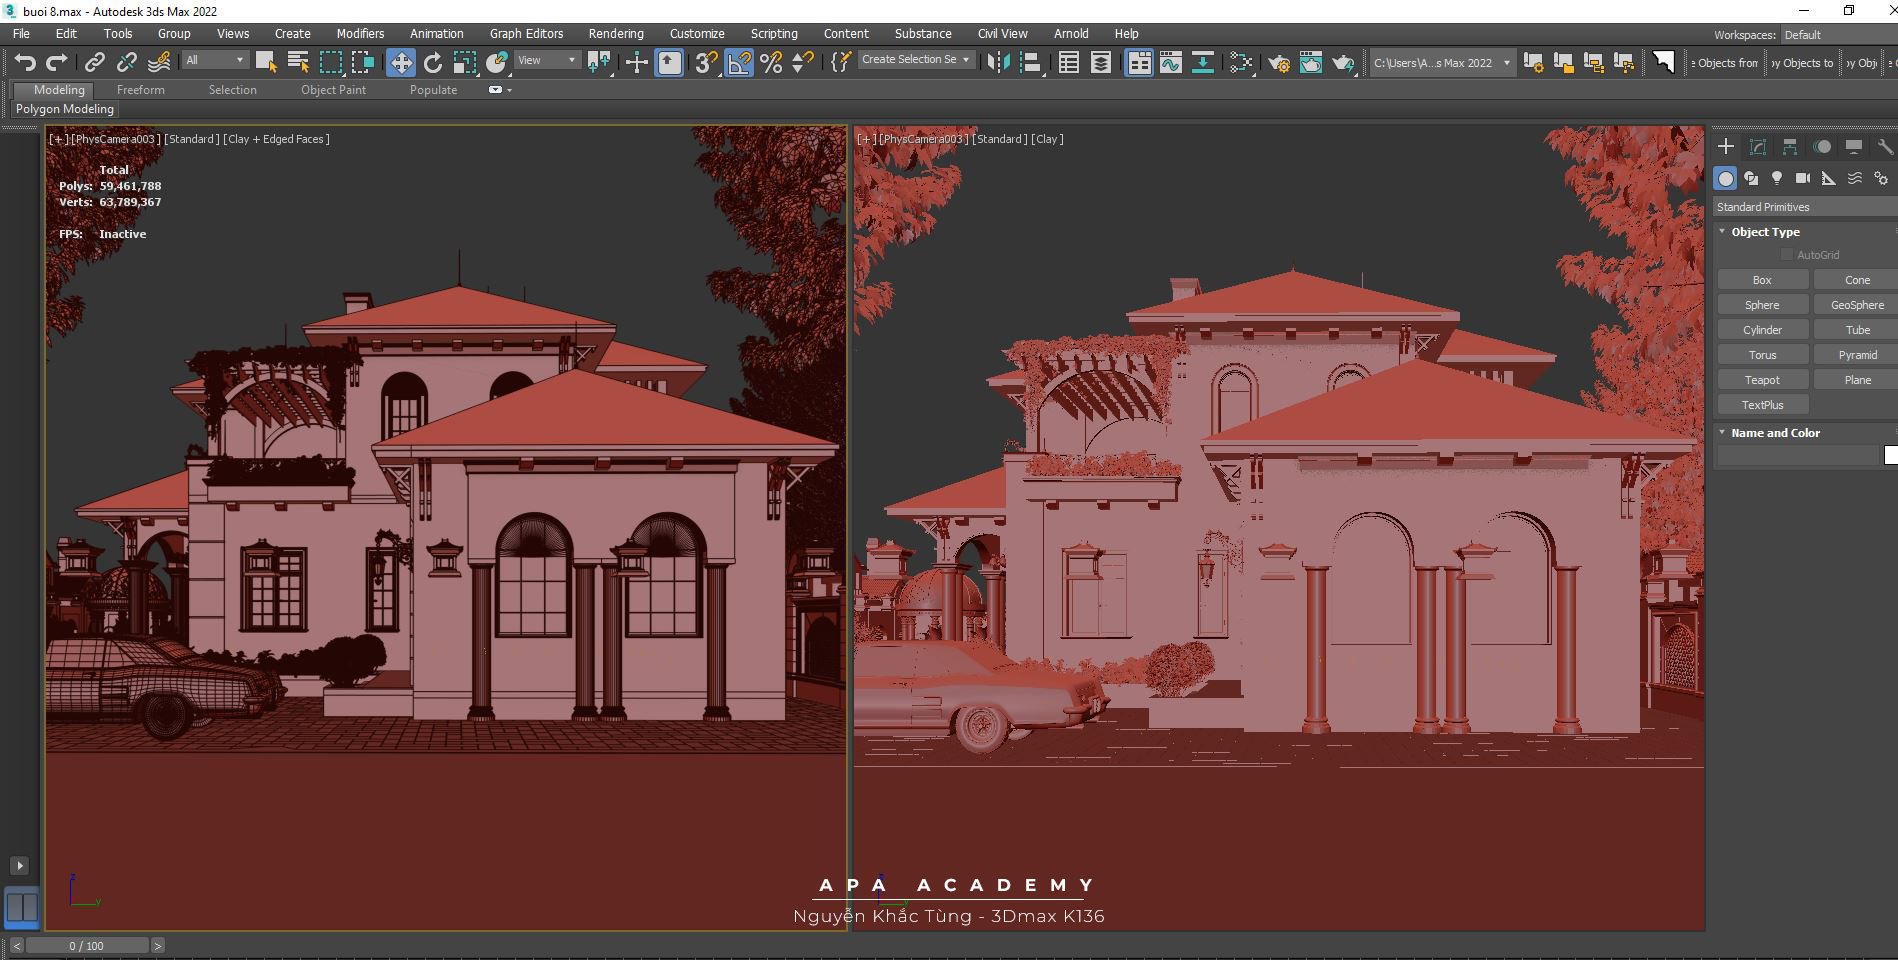
Task: Open the Material Editor icon
Action: 1241,63
